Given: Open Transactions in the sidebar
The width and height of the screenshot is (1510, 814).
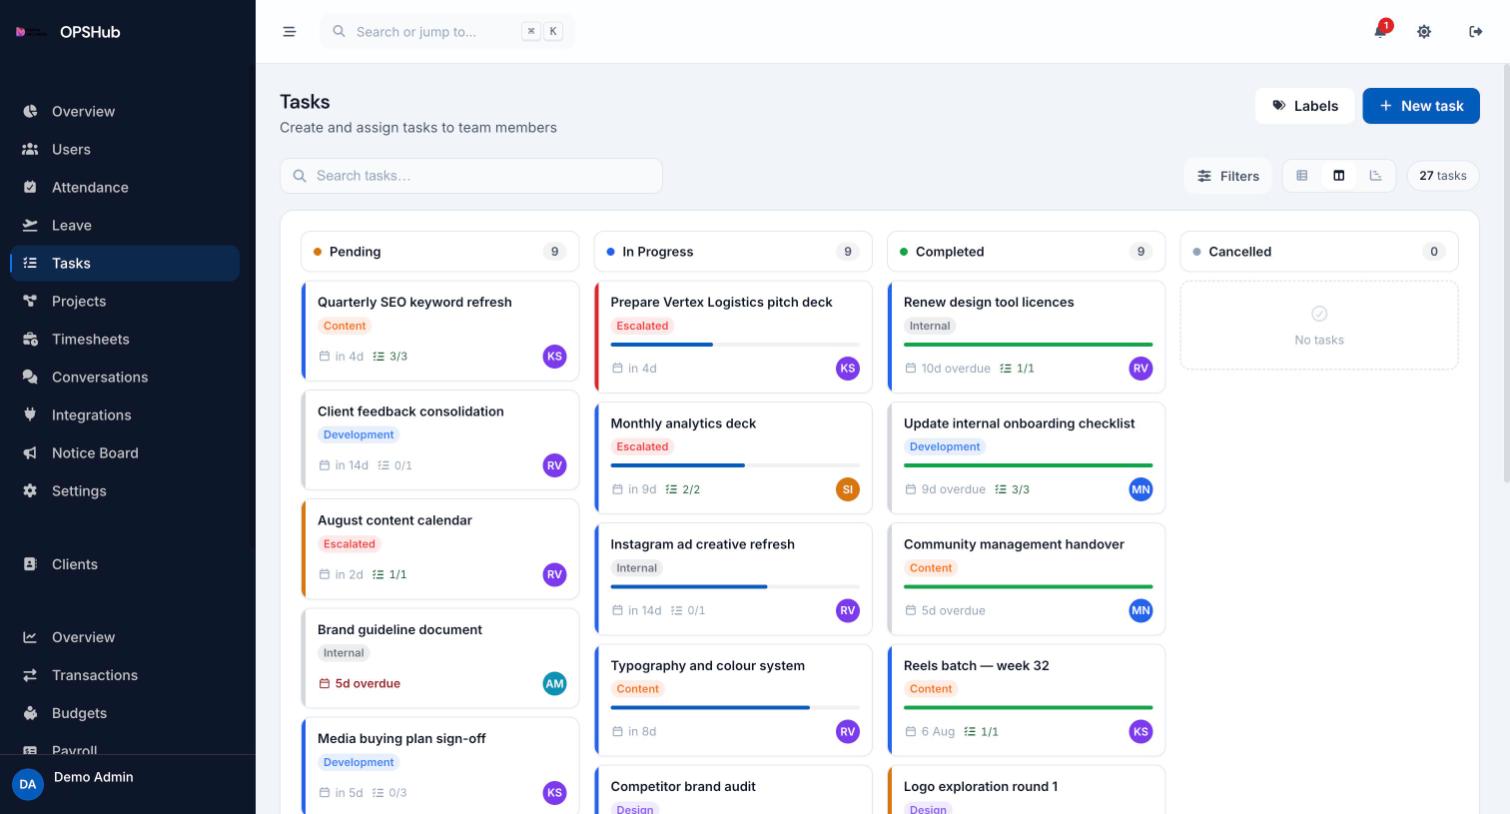Looking at the screenshot, I should tap(125, 675).
